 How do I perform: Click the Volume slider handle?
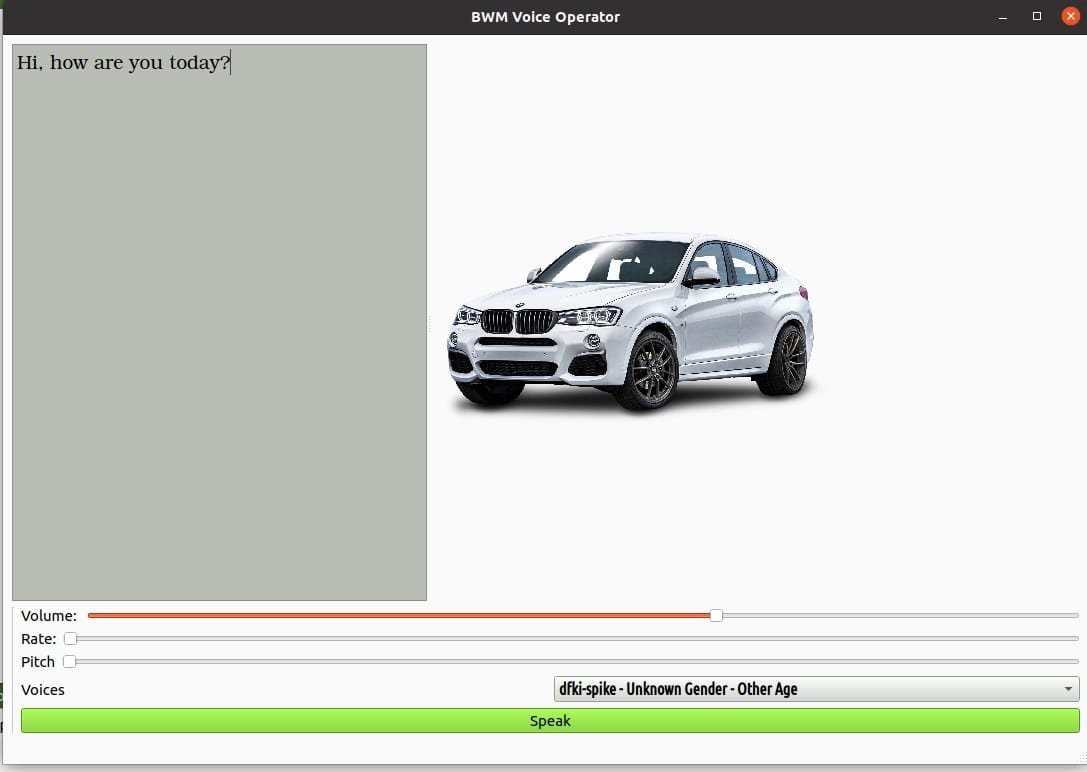(x=716, y=615)
